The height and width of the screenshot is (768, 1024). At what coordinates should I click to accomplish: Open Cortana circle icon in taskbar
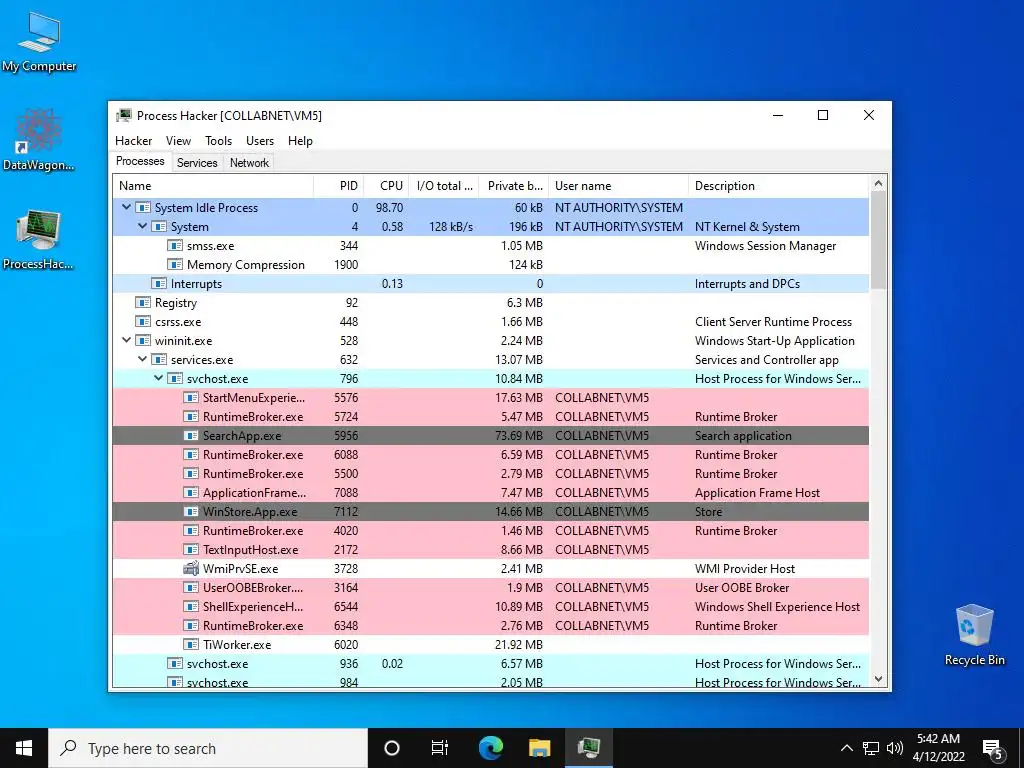pyautogui.click(x=392, y=748)
